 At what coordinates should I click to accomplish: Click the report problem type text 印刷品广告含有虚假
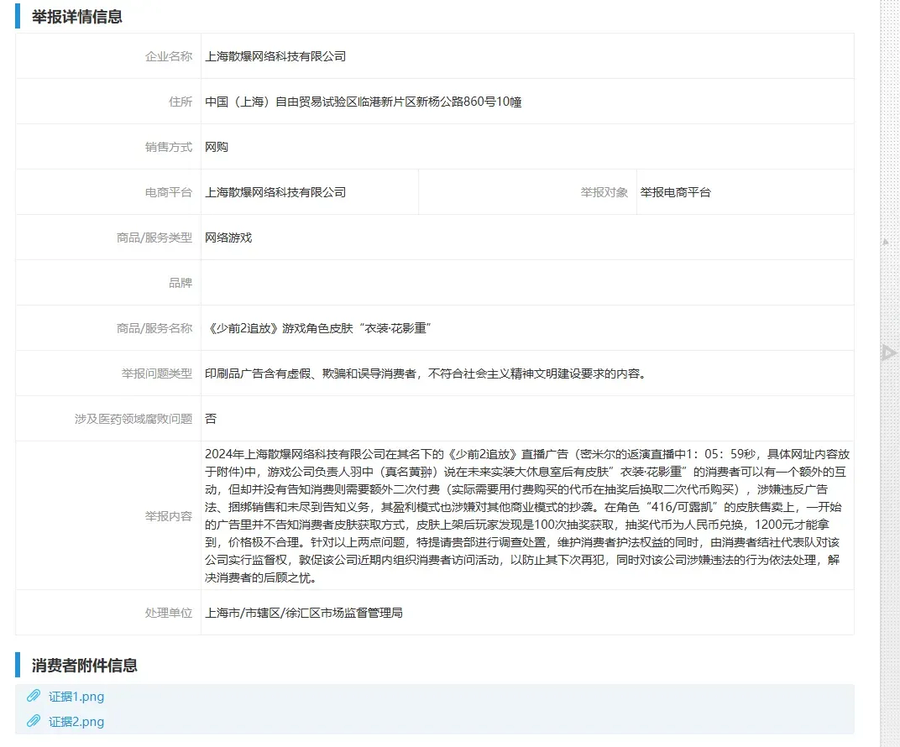258,374
